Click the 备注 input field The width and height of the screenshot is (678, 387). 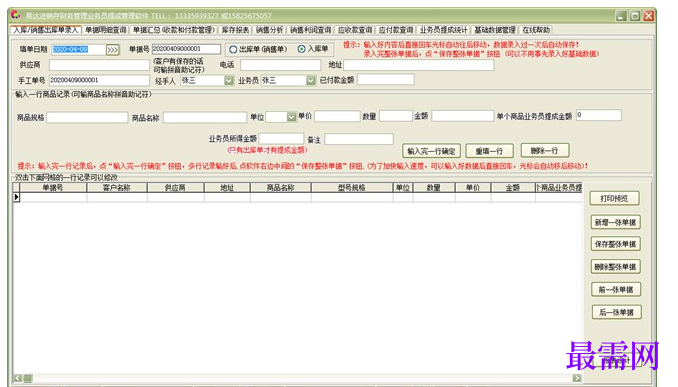(359, 139)
